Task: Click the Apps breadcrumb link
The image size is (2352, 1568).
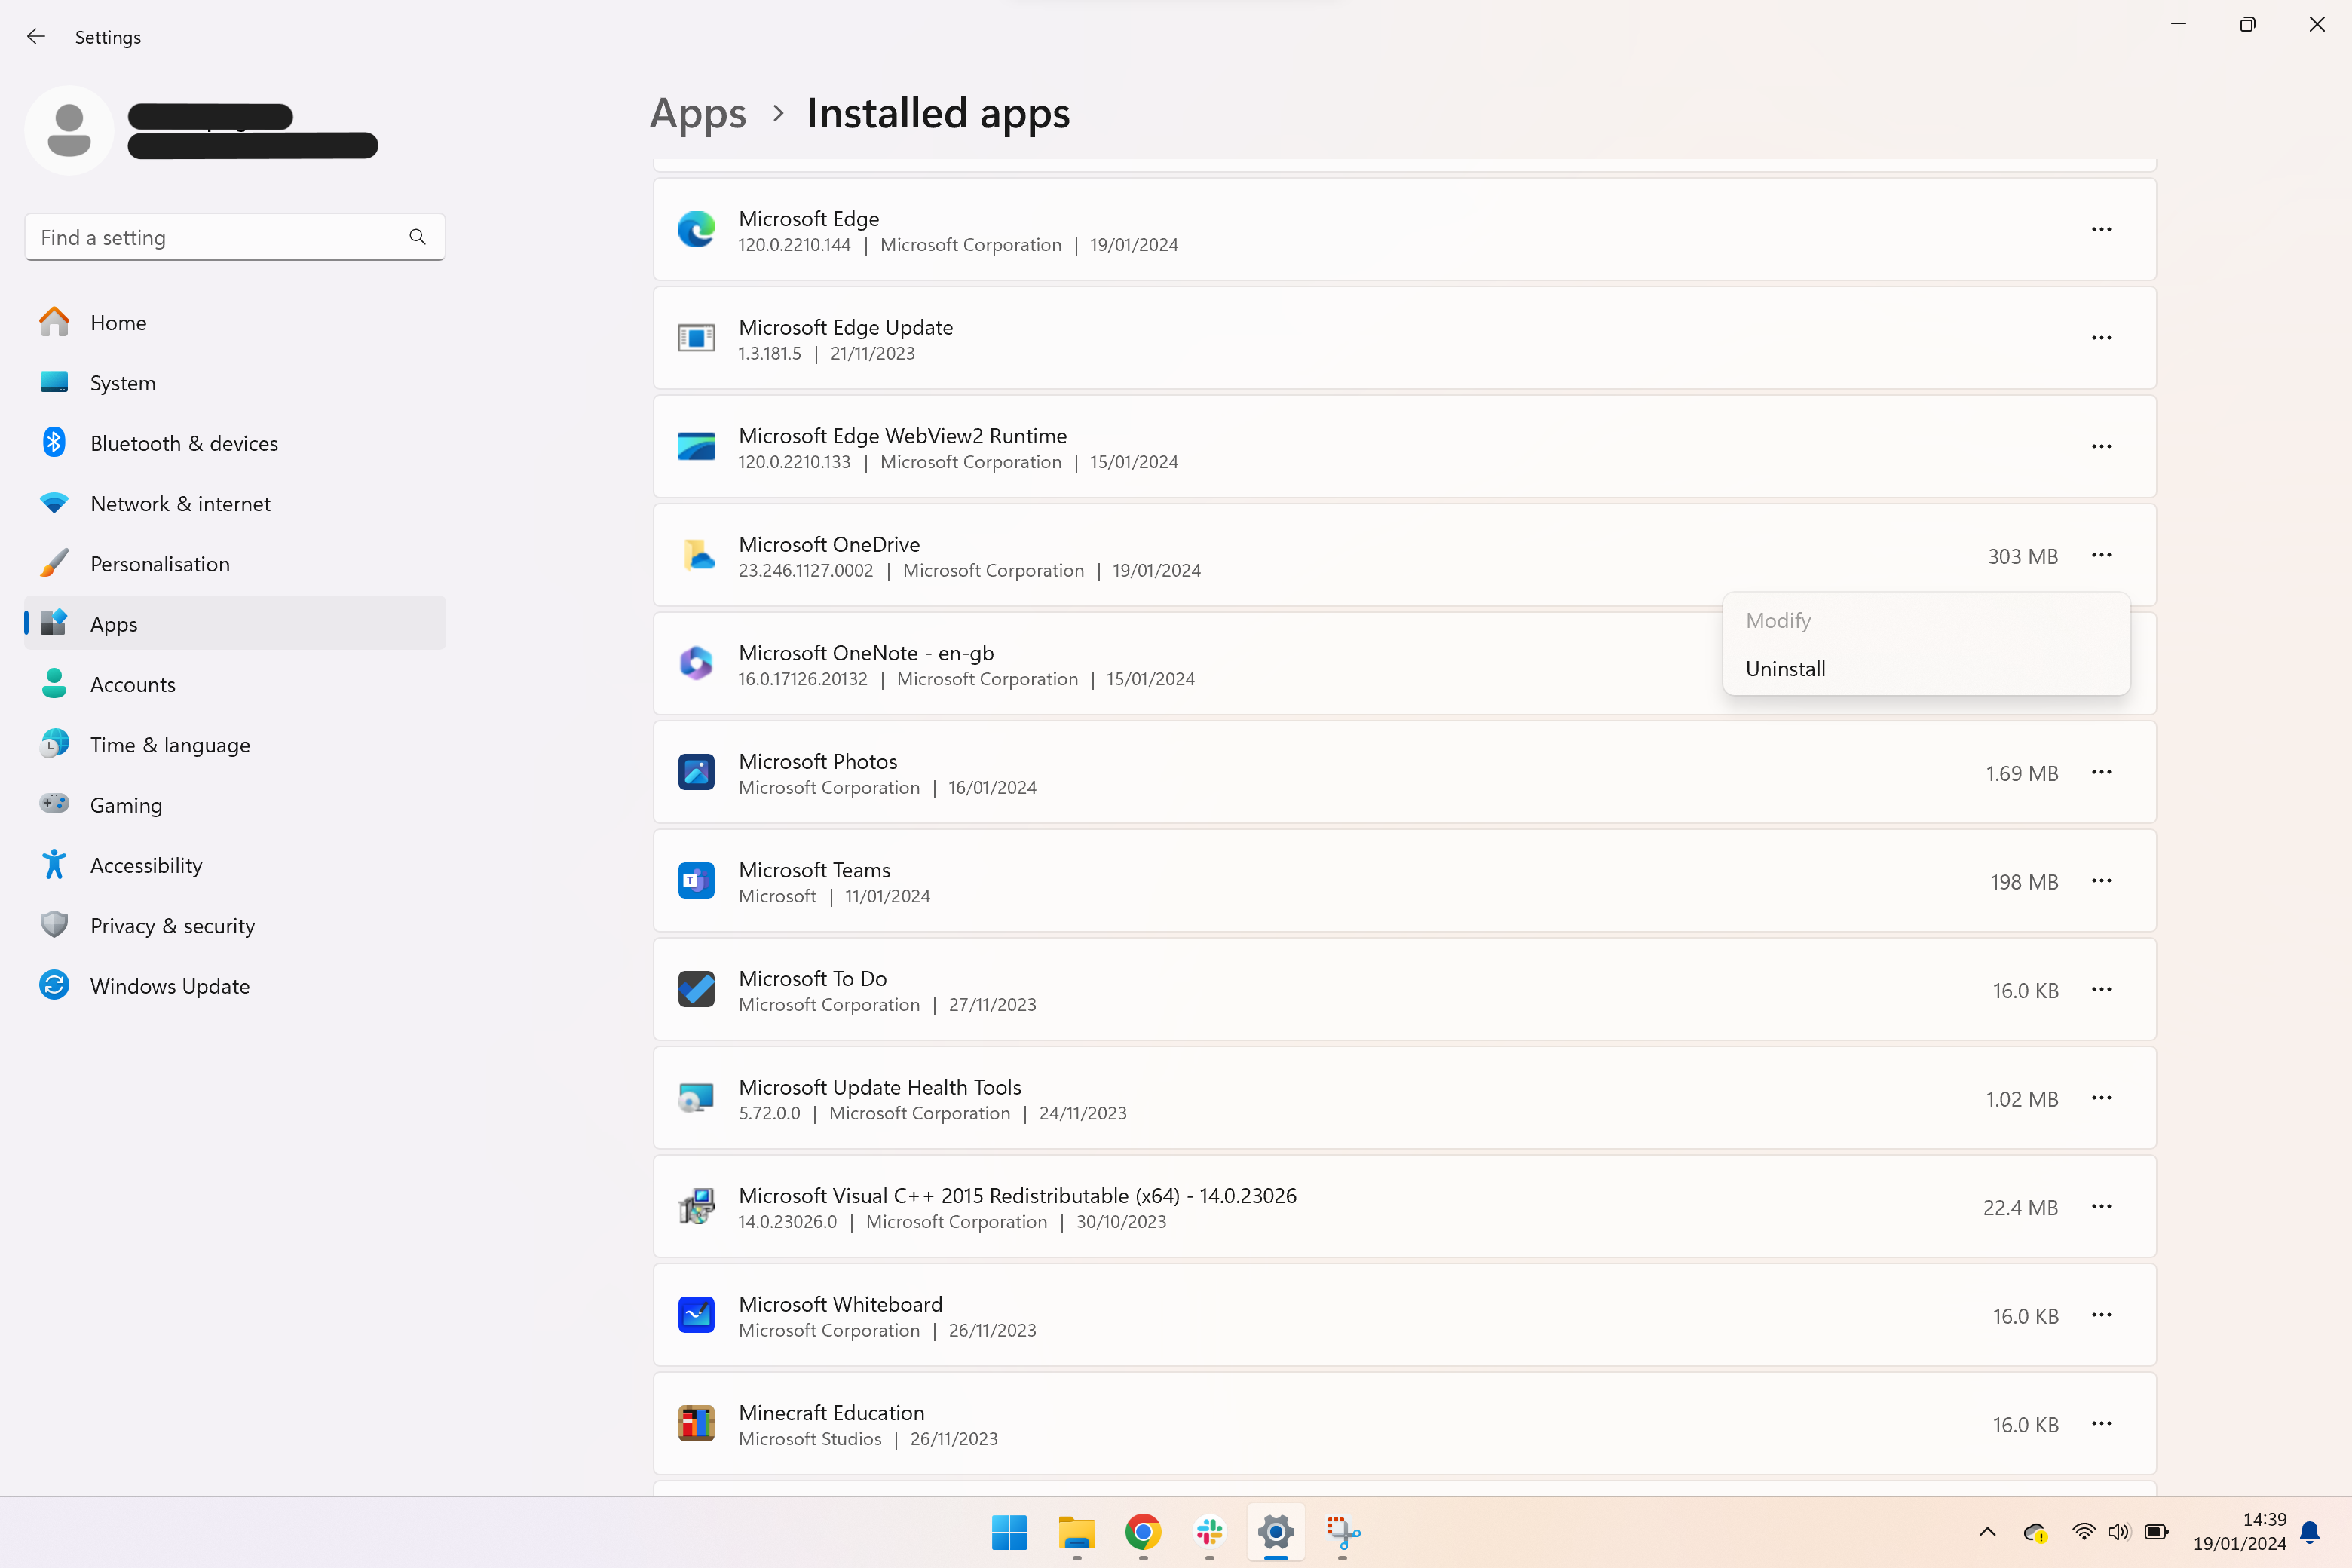Action: coord(698,113)
